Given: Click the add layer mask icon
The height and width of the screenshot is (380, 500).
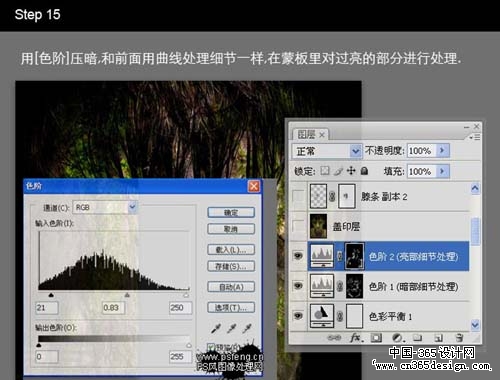Looking at the screenshot, I should [376, 338].
